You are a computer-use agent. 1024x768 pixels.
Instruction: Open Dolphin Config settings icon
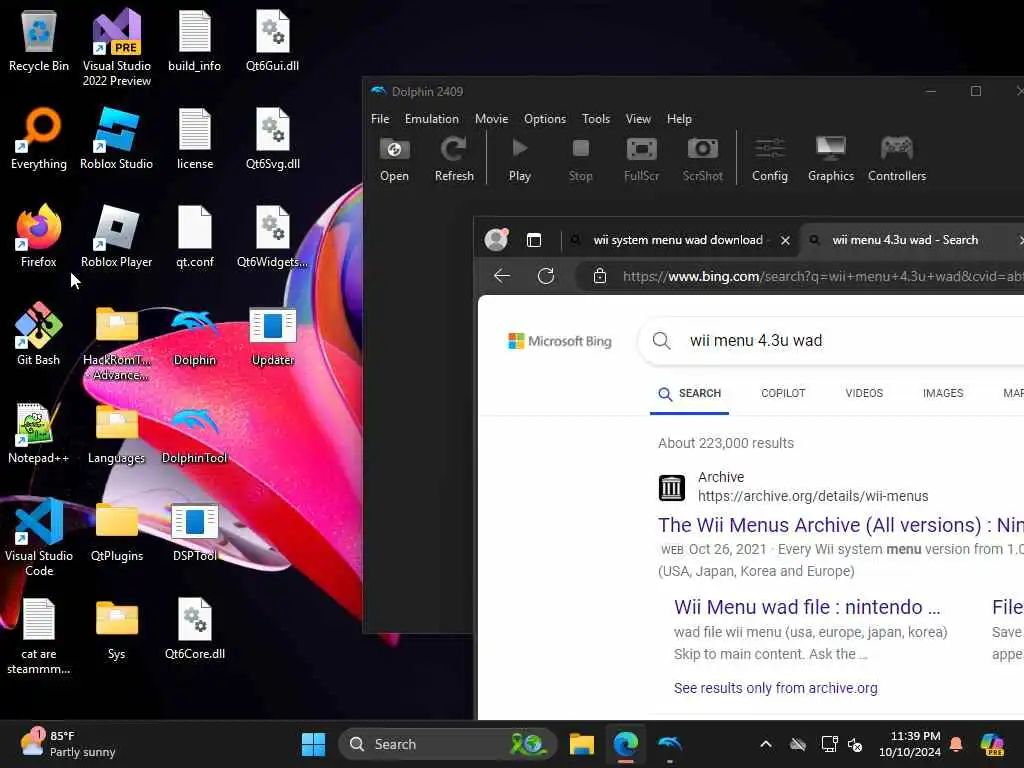pyautogui.click(x=770, y=159)
